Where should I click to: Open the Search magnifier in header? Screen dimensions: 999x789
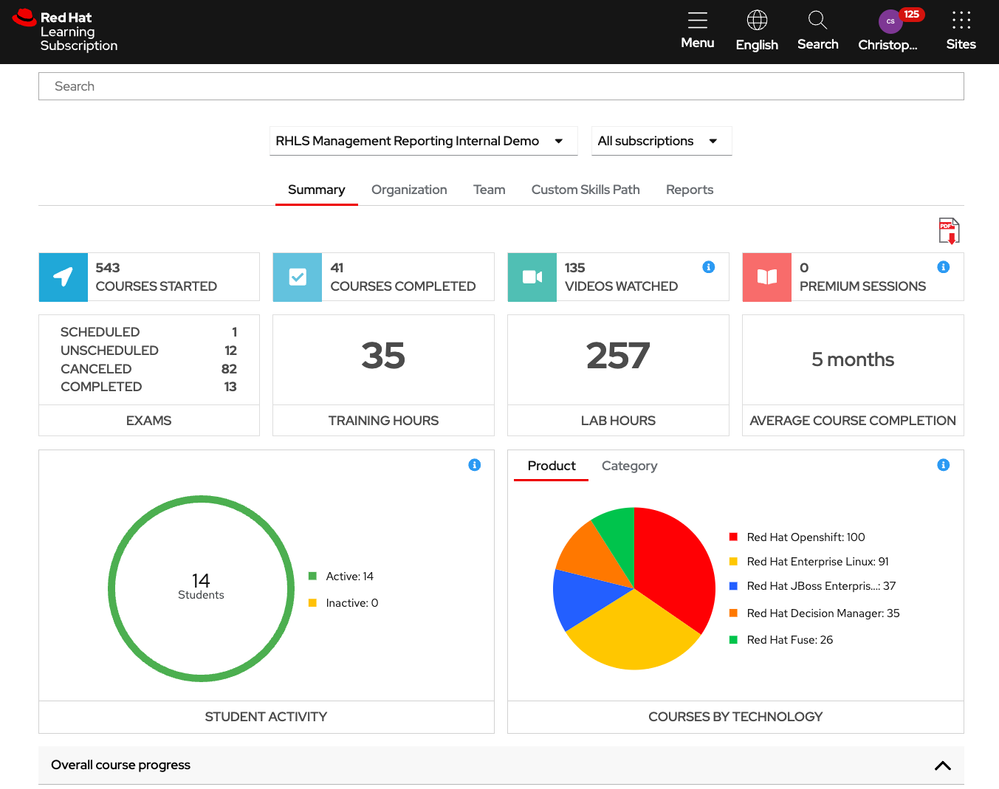(x=817, y=21)
